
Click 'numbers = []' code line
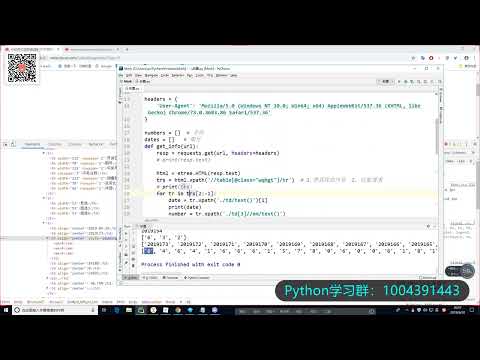162,133
